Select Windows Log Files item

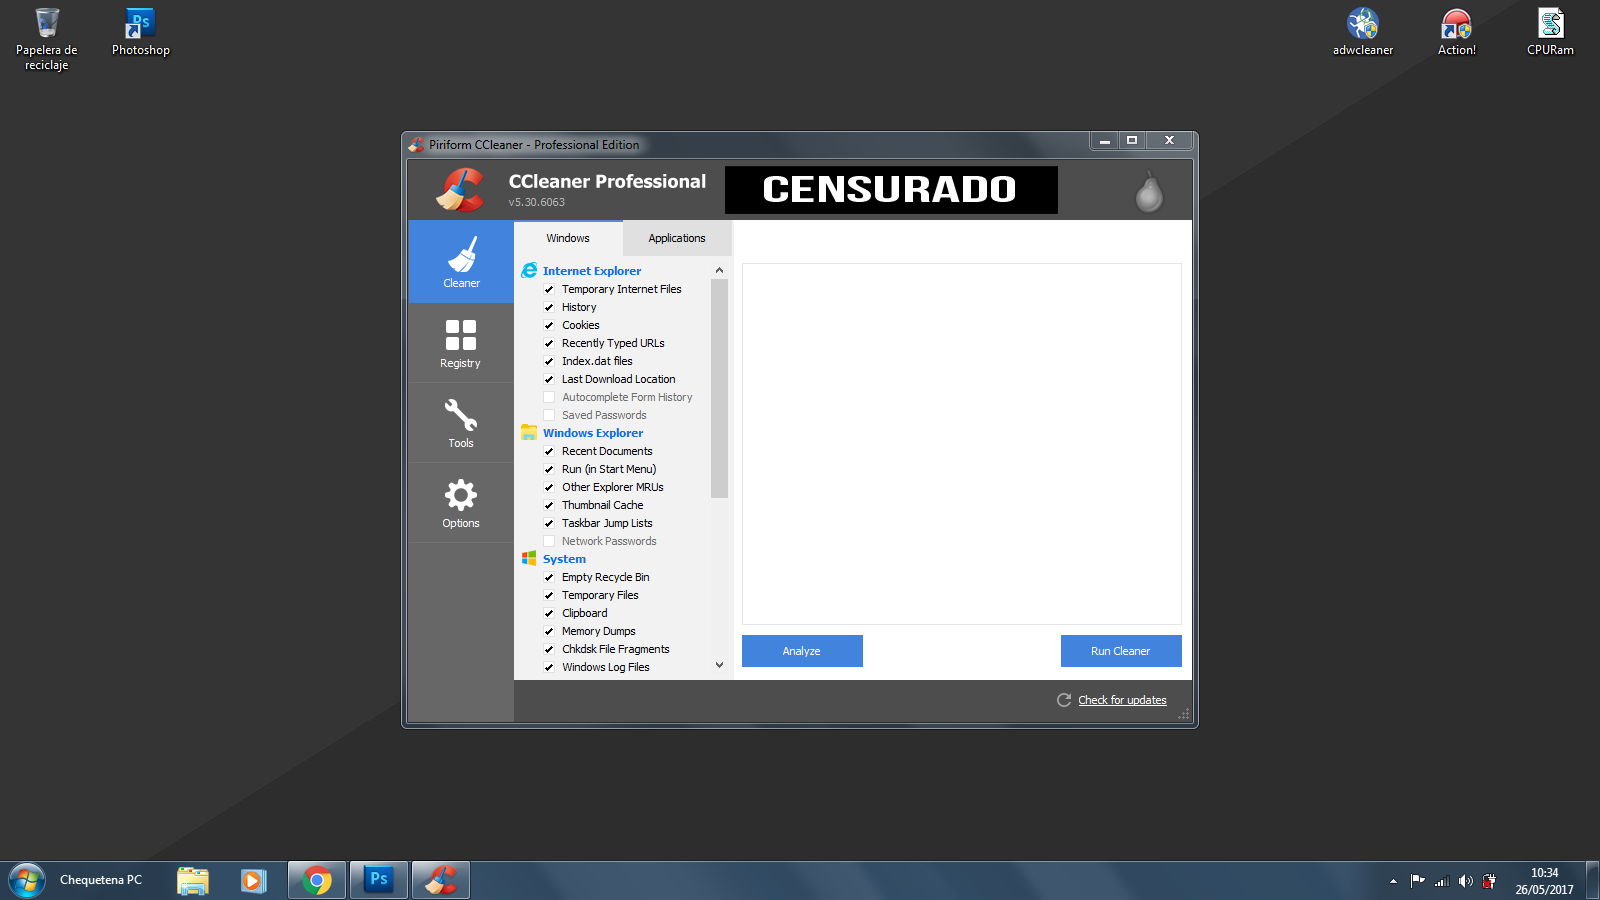[x=605, y=667]
